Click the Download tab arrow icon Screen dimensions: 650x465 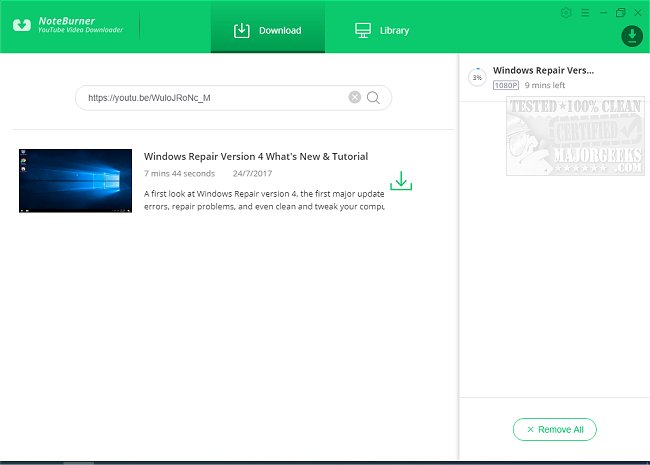pos(242,31)
